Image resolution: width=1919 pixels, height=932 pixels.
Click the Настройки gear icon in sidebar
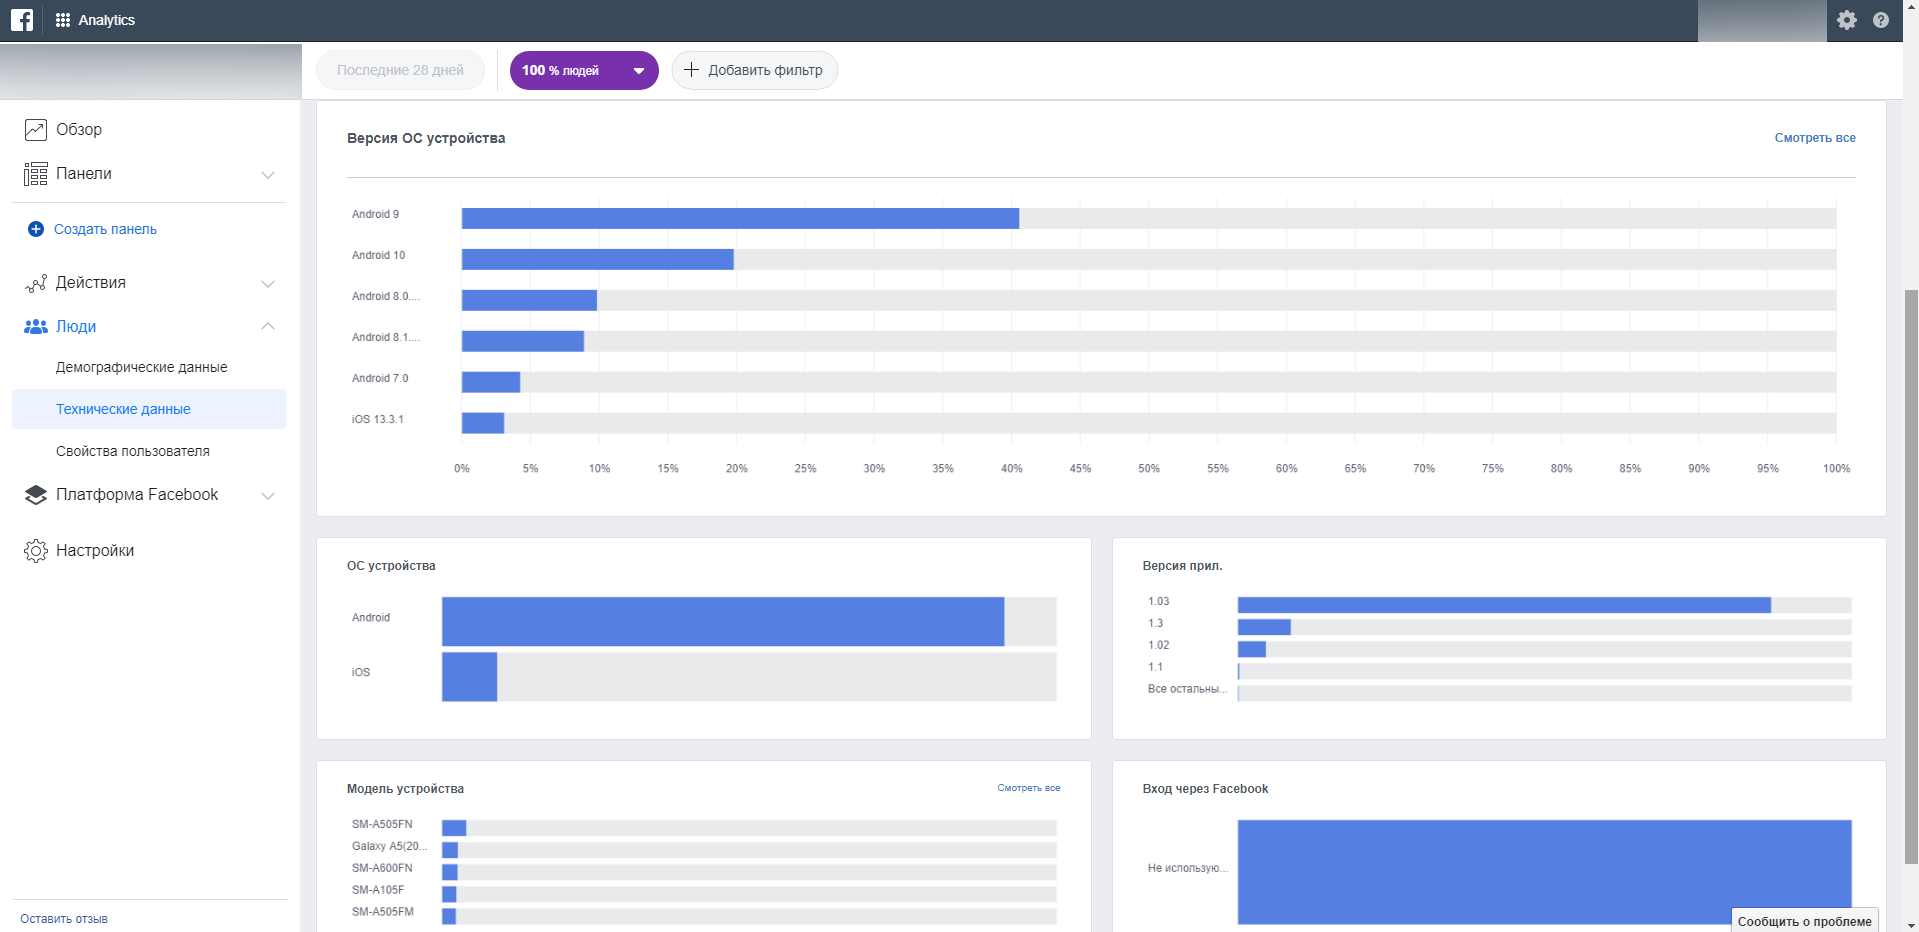point(36,551)
